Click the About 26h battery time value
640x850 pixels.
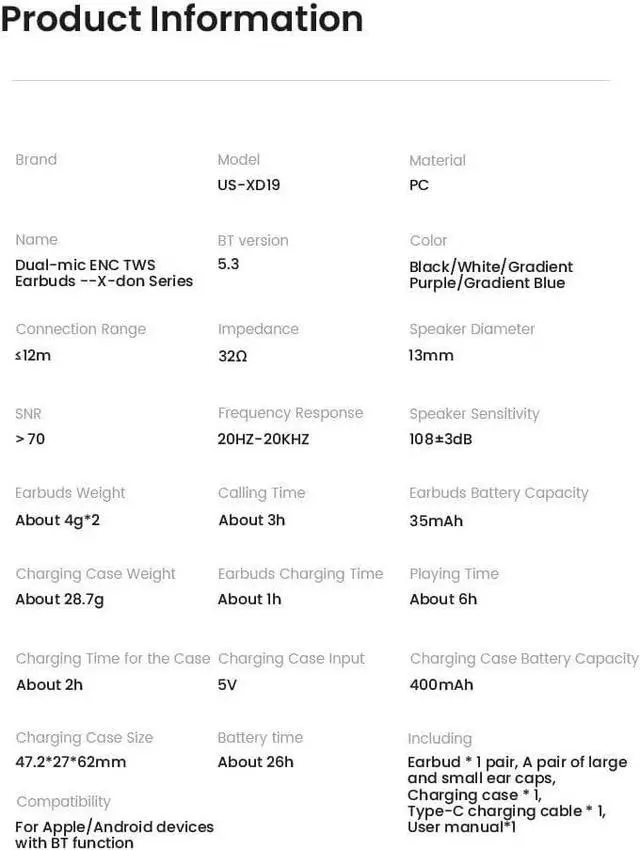[x=256, y=762]
